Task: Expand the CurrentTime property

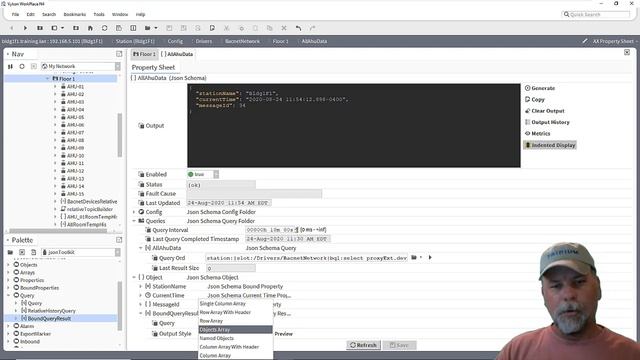Action: (x=141, y=296)
